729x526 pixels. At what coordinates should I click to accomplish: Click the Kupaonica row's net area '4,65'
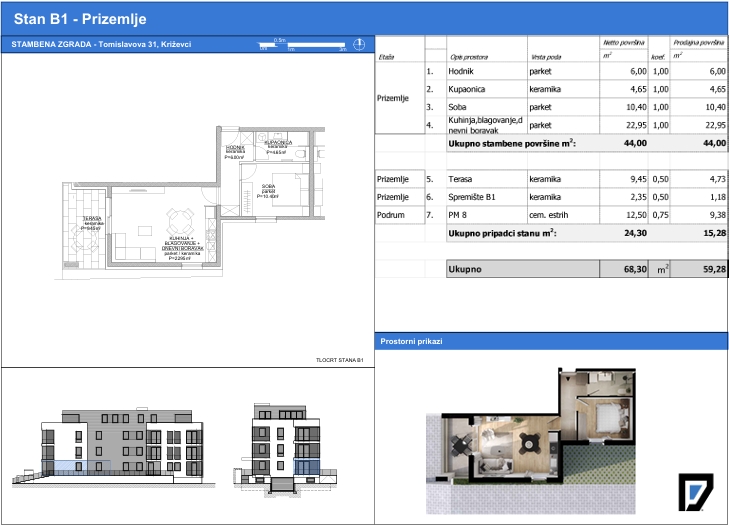pos(638,89)
